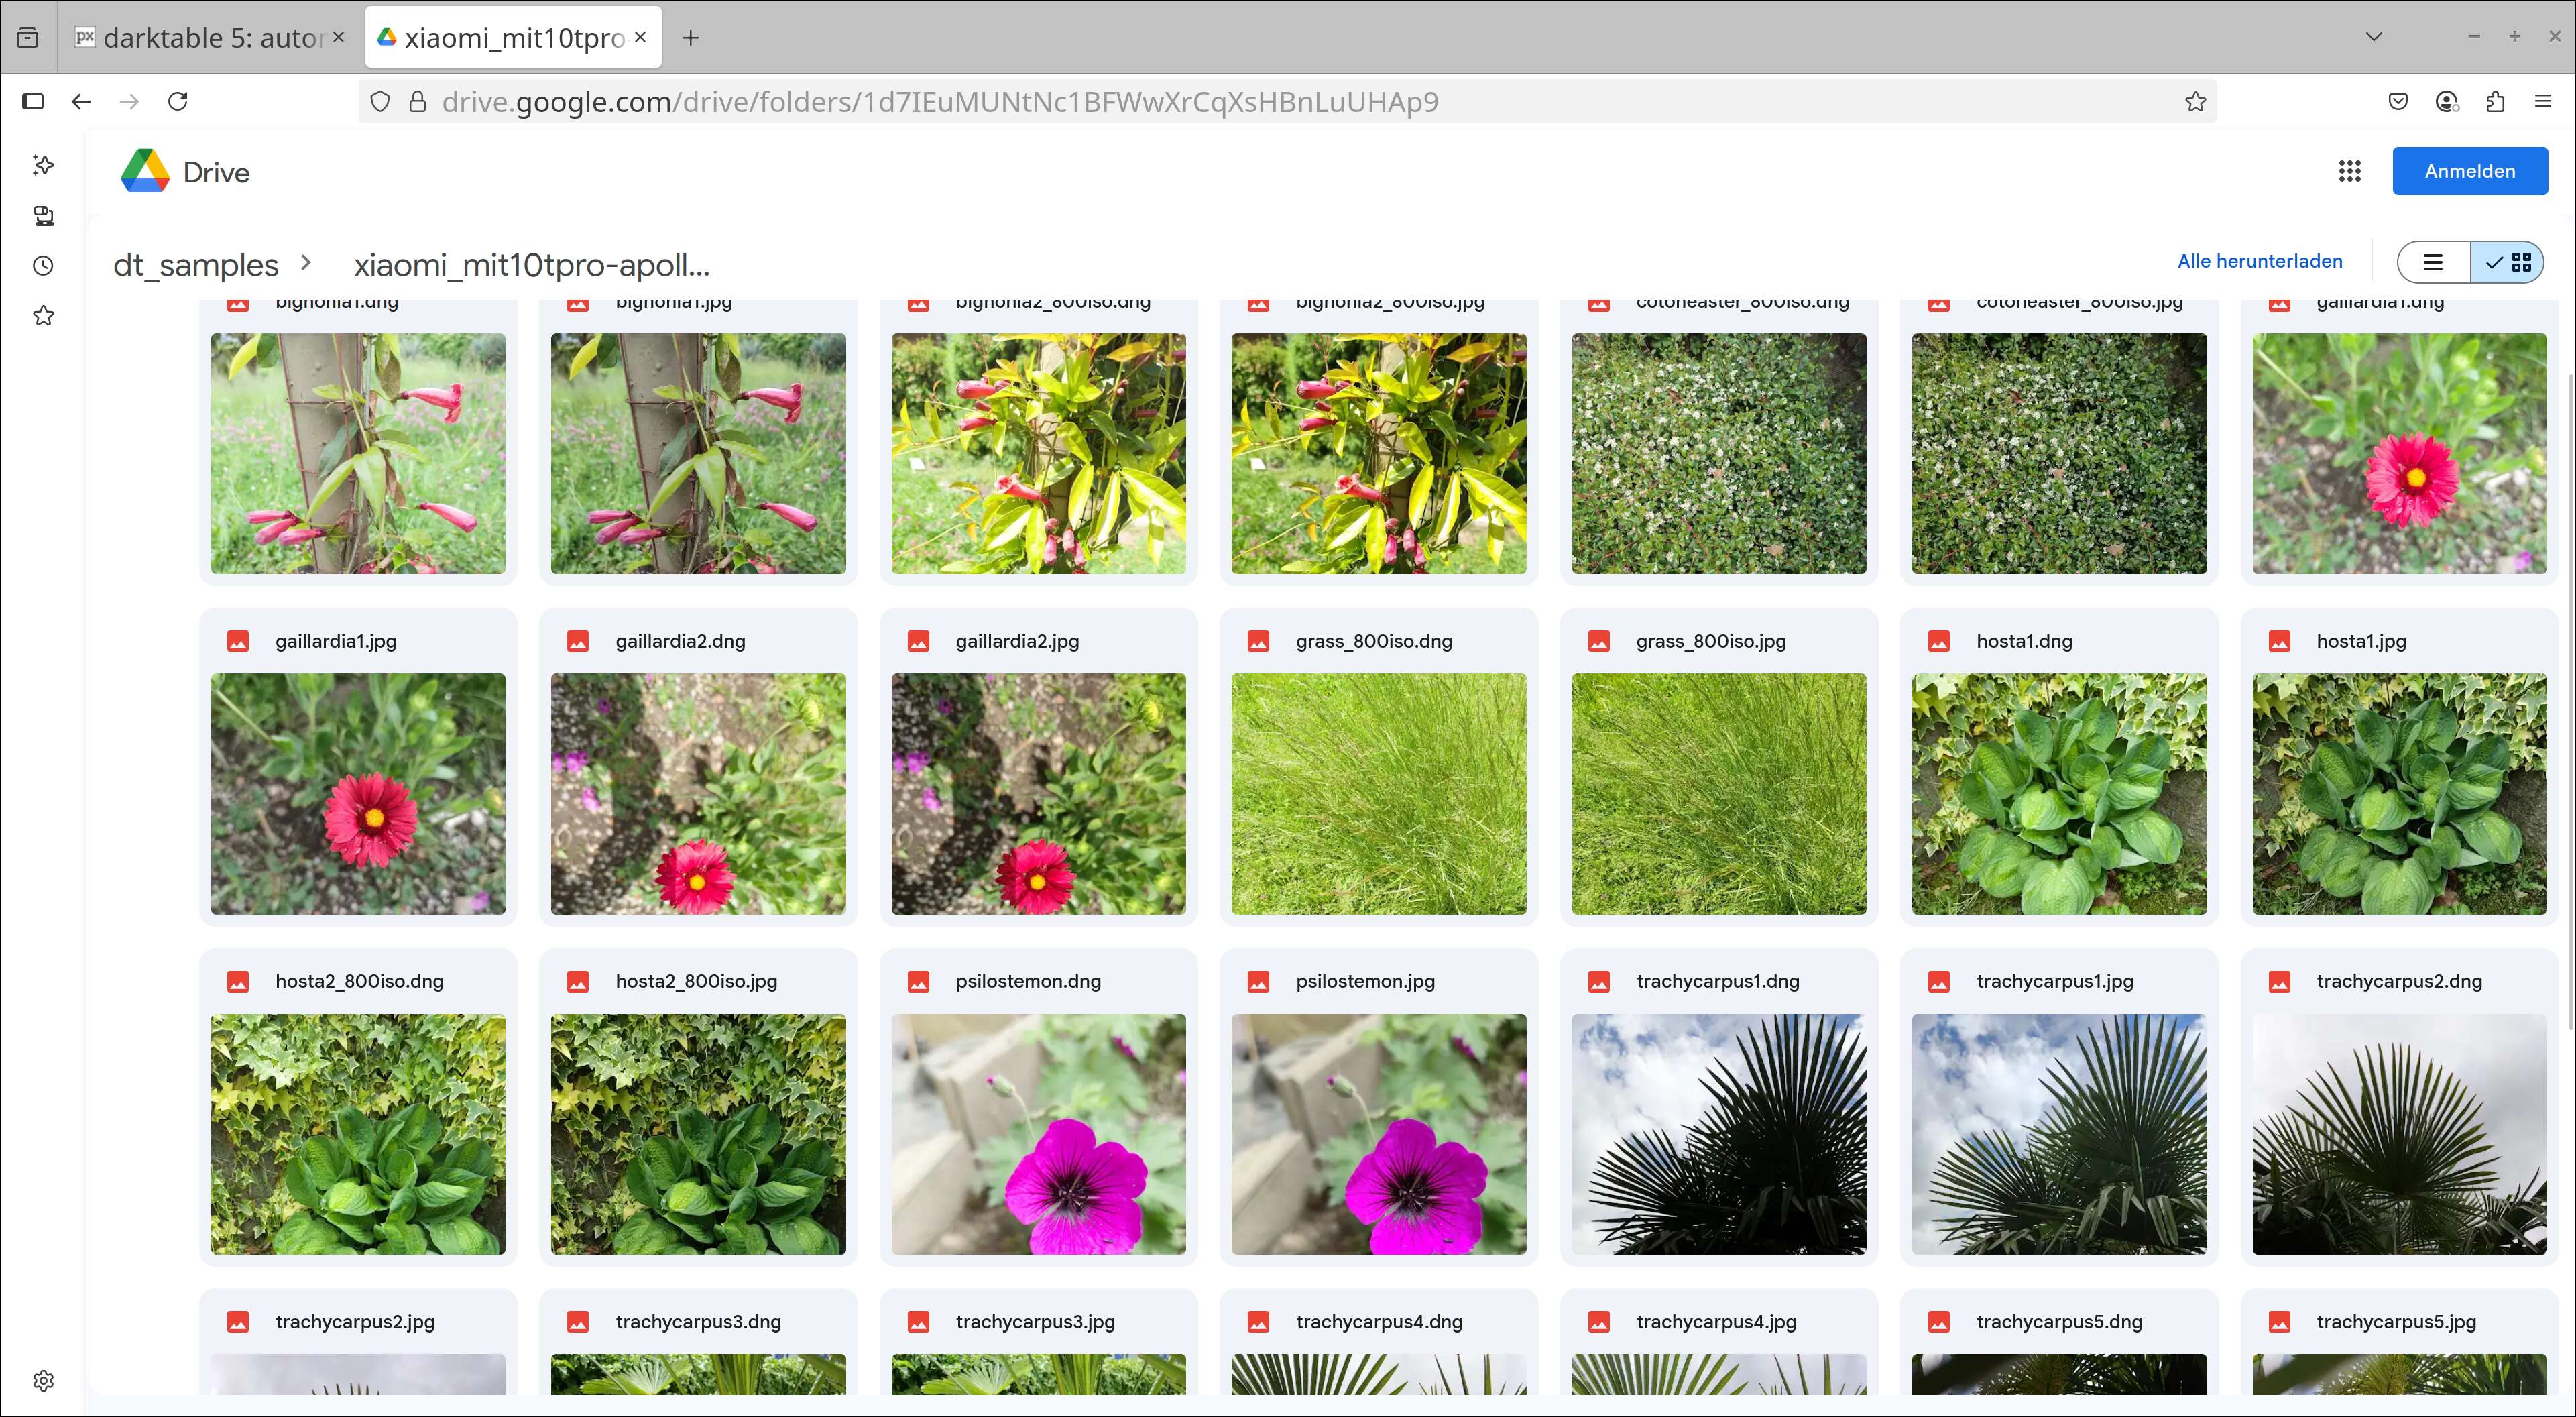Expand the list all tabs dropdown
Image resolution: width=2576 pixels, height=1417 pixels.
pos(2374,37)
